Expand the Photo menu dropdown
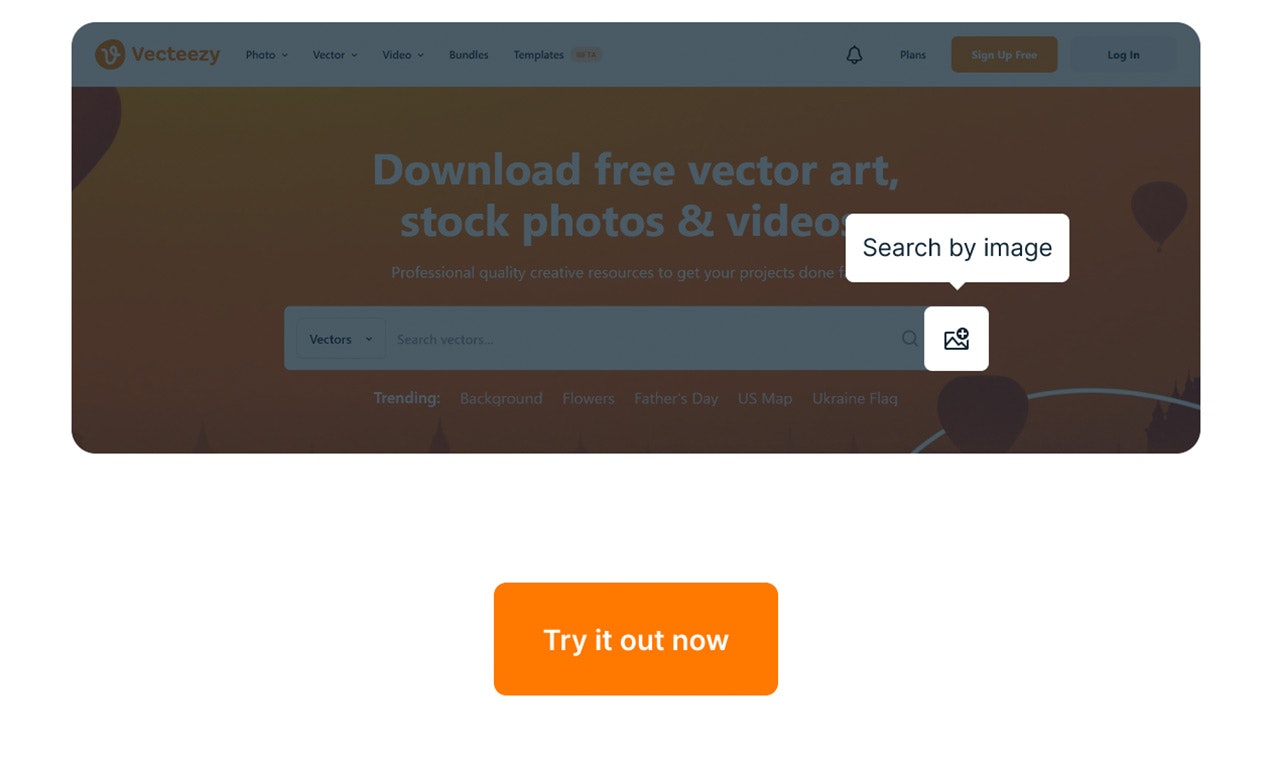This screenshot has width=1270, height=760. click(266, 55)
